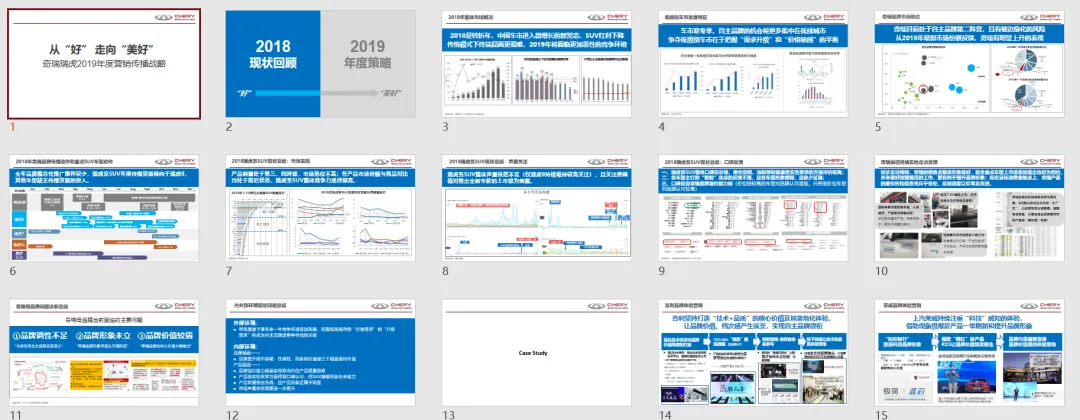This screenshot has width=1080, height=420.
Task: Open the 2018 现状回顾 / 2019 年度策略 slide
Action: [x=321, y=63]
